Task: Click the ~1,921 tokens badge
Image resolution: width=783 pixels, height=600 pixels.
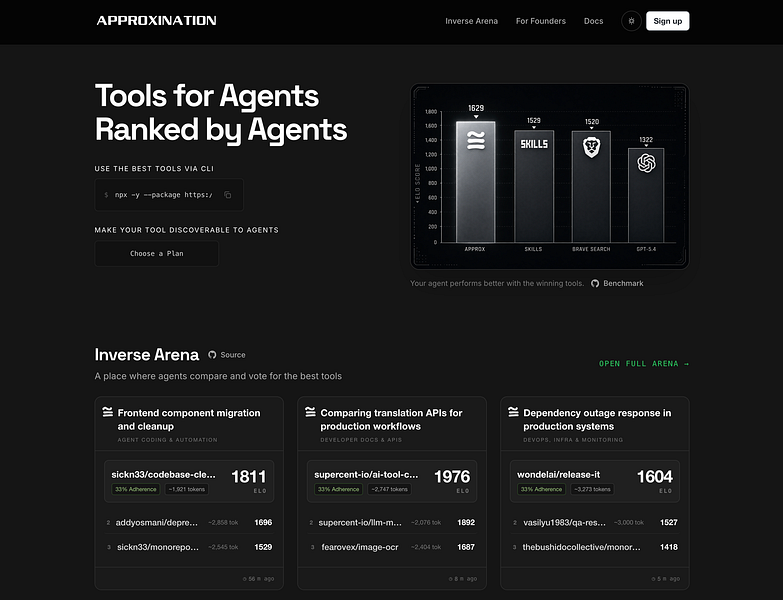Action: (186, 489)
